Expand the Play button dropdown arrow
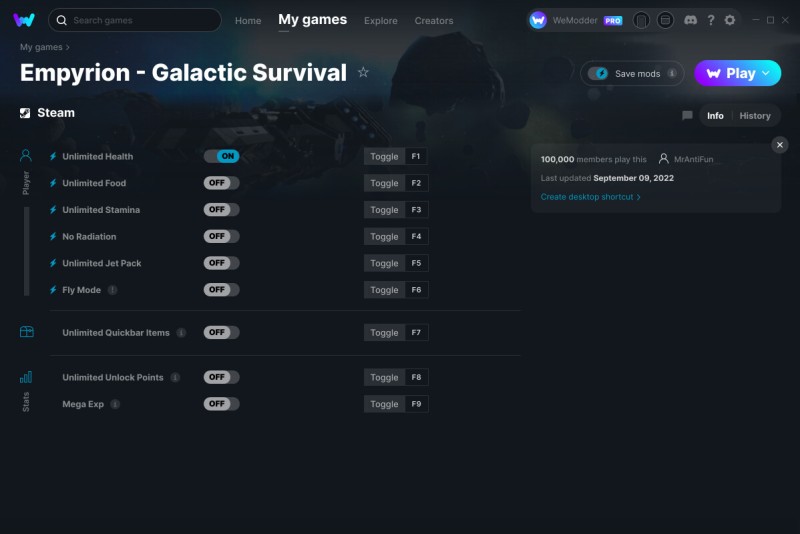Image resolution: width=800 pixels, height=534 pixels. click(766, 73)
